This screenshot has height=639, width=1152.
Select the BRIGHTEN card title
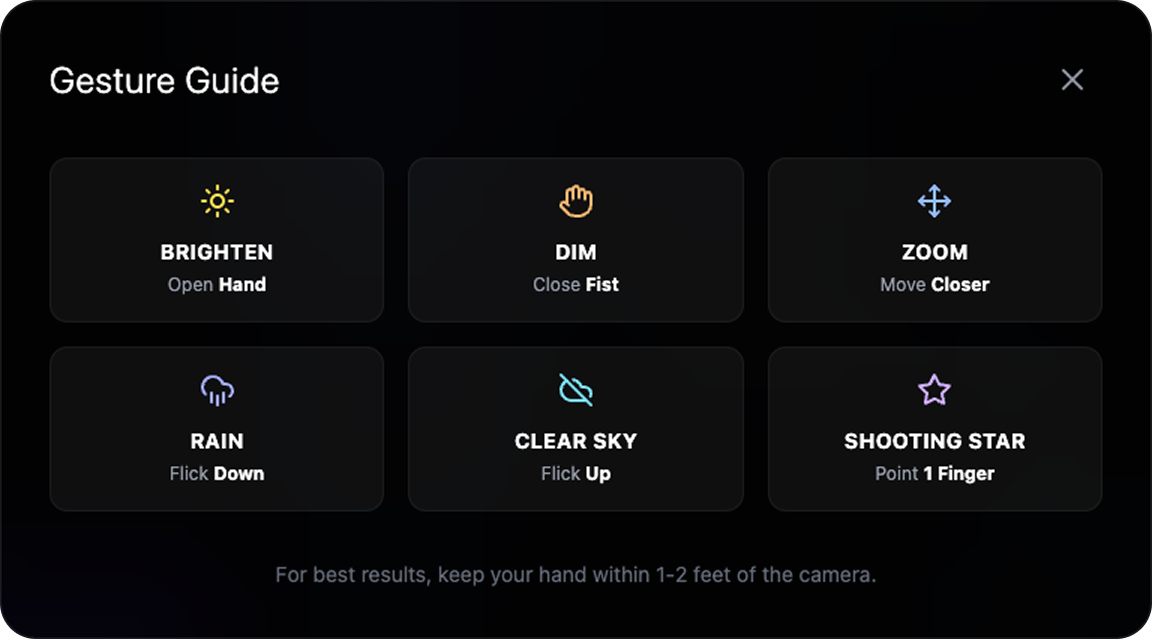217,252
